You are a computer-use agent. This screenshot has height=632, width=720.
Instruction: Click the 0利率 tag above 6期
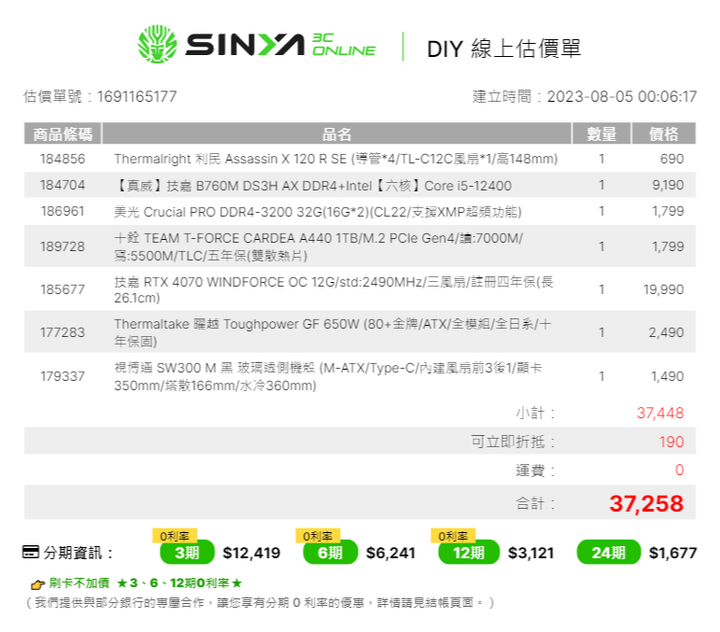[318, 536]
